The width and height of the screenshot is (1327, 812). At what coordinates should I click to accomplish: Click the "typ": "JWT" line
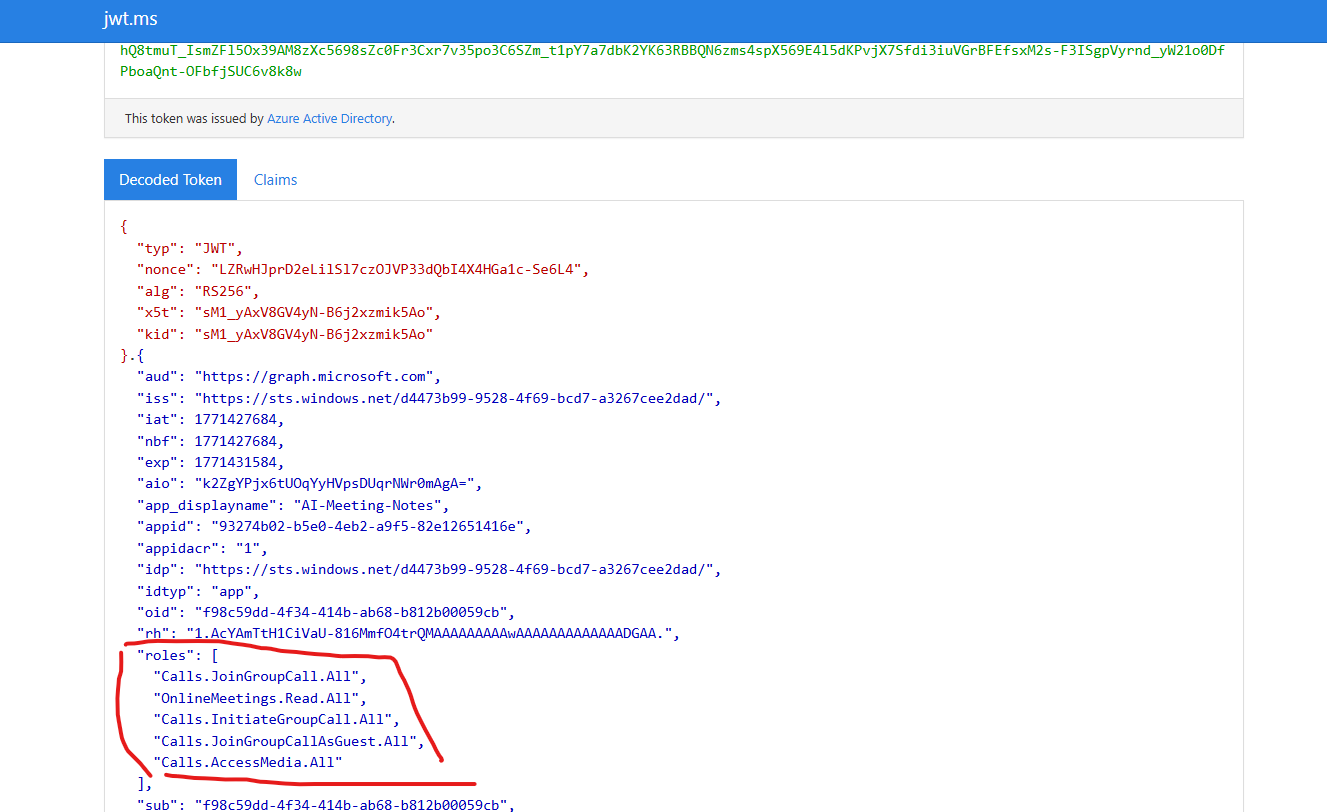click(x=190, y=248)
